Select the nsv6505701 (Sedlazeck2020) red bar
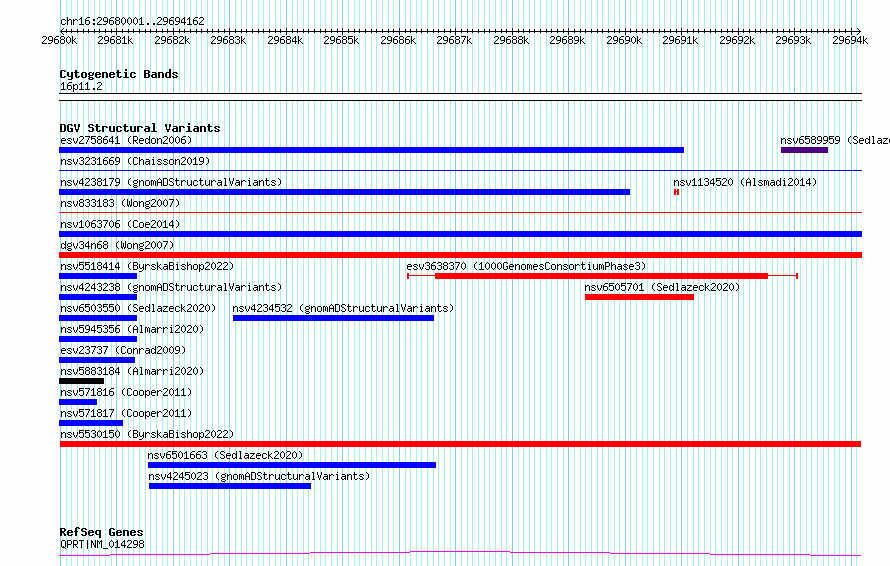Screen dimensions: 890x566 639,297
